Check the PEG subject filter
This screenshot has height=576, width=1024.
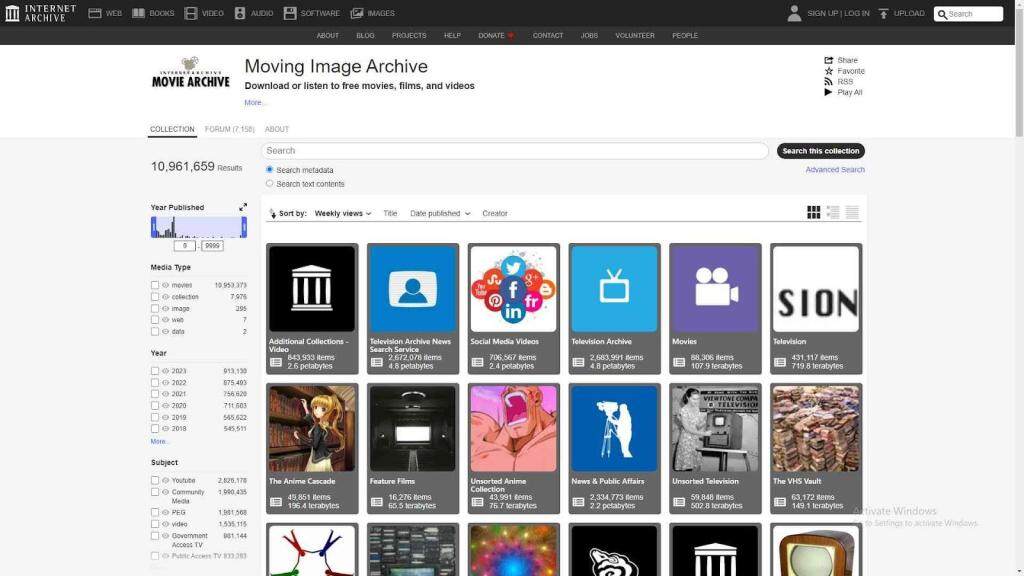(x=155, y=513)
